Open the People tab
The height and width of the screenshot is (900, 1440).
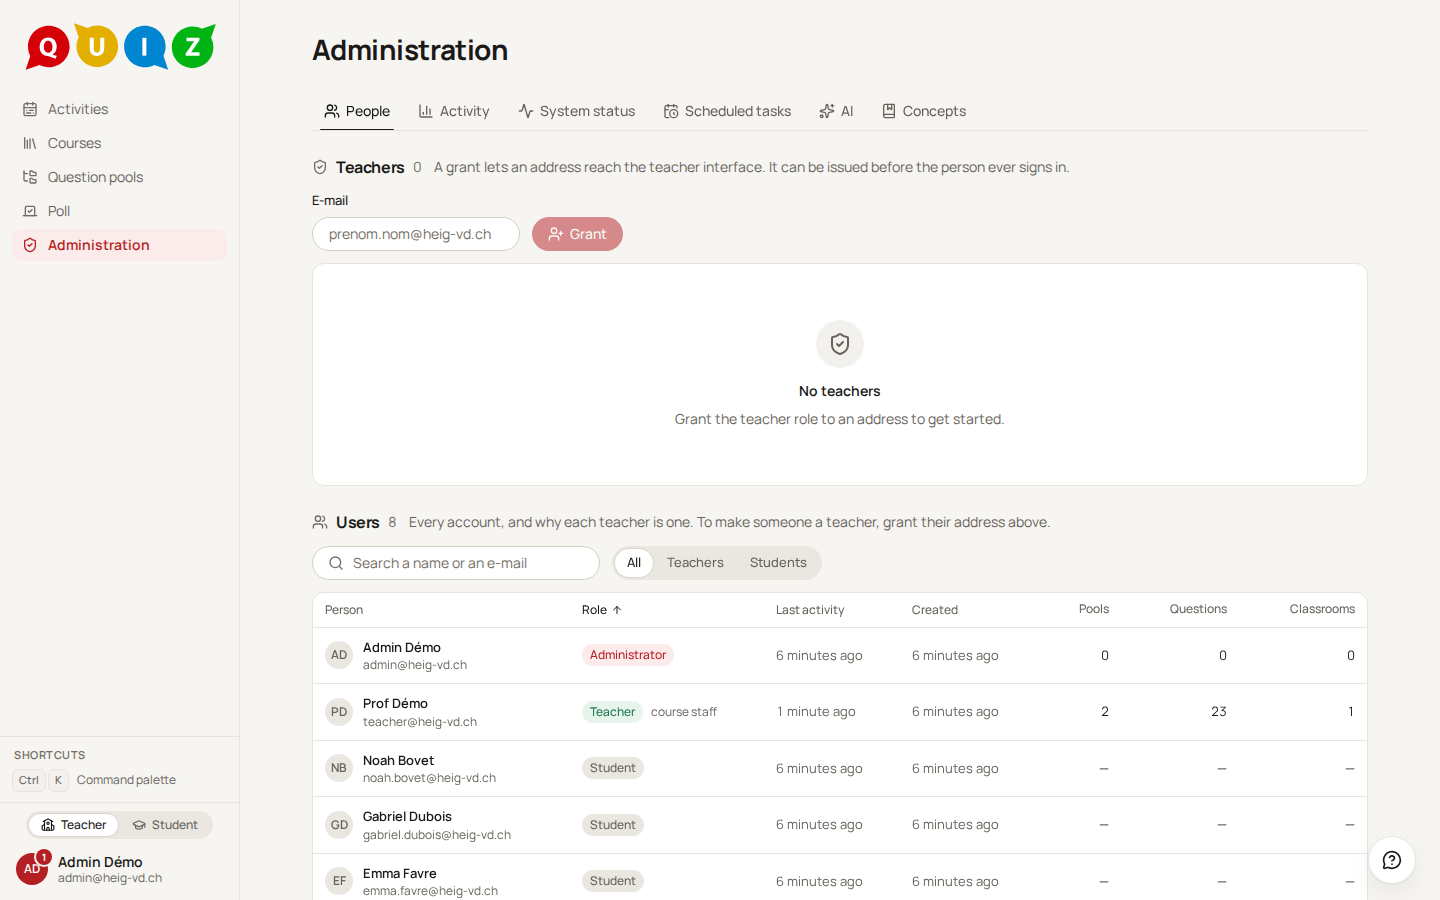(357, 111)
